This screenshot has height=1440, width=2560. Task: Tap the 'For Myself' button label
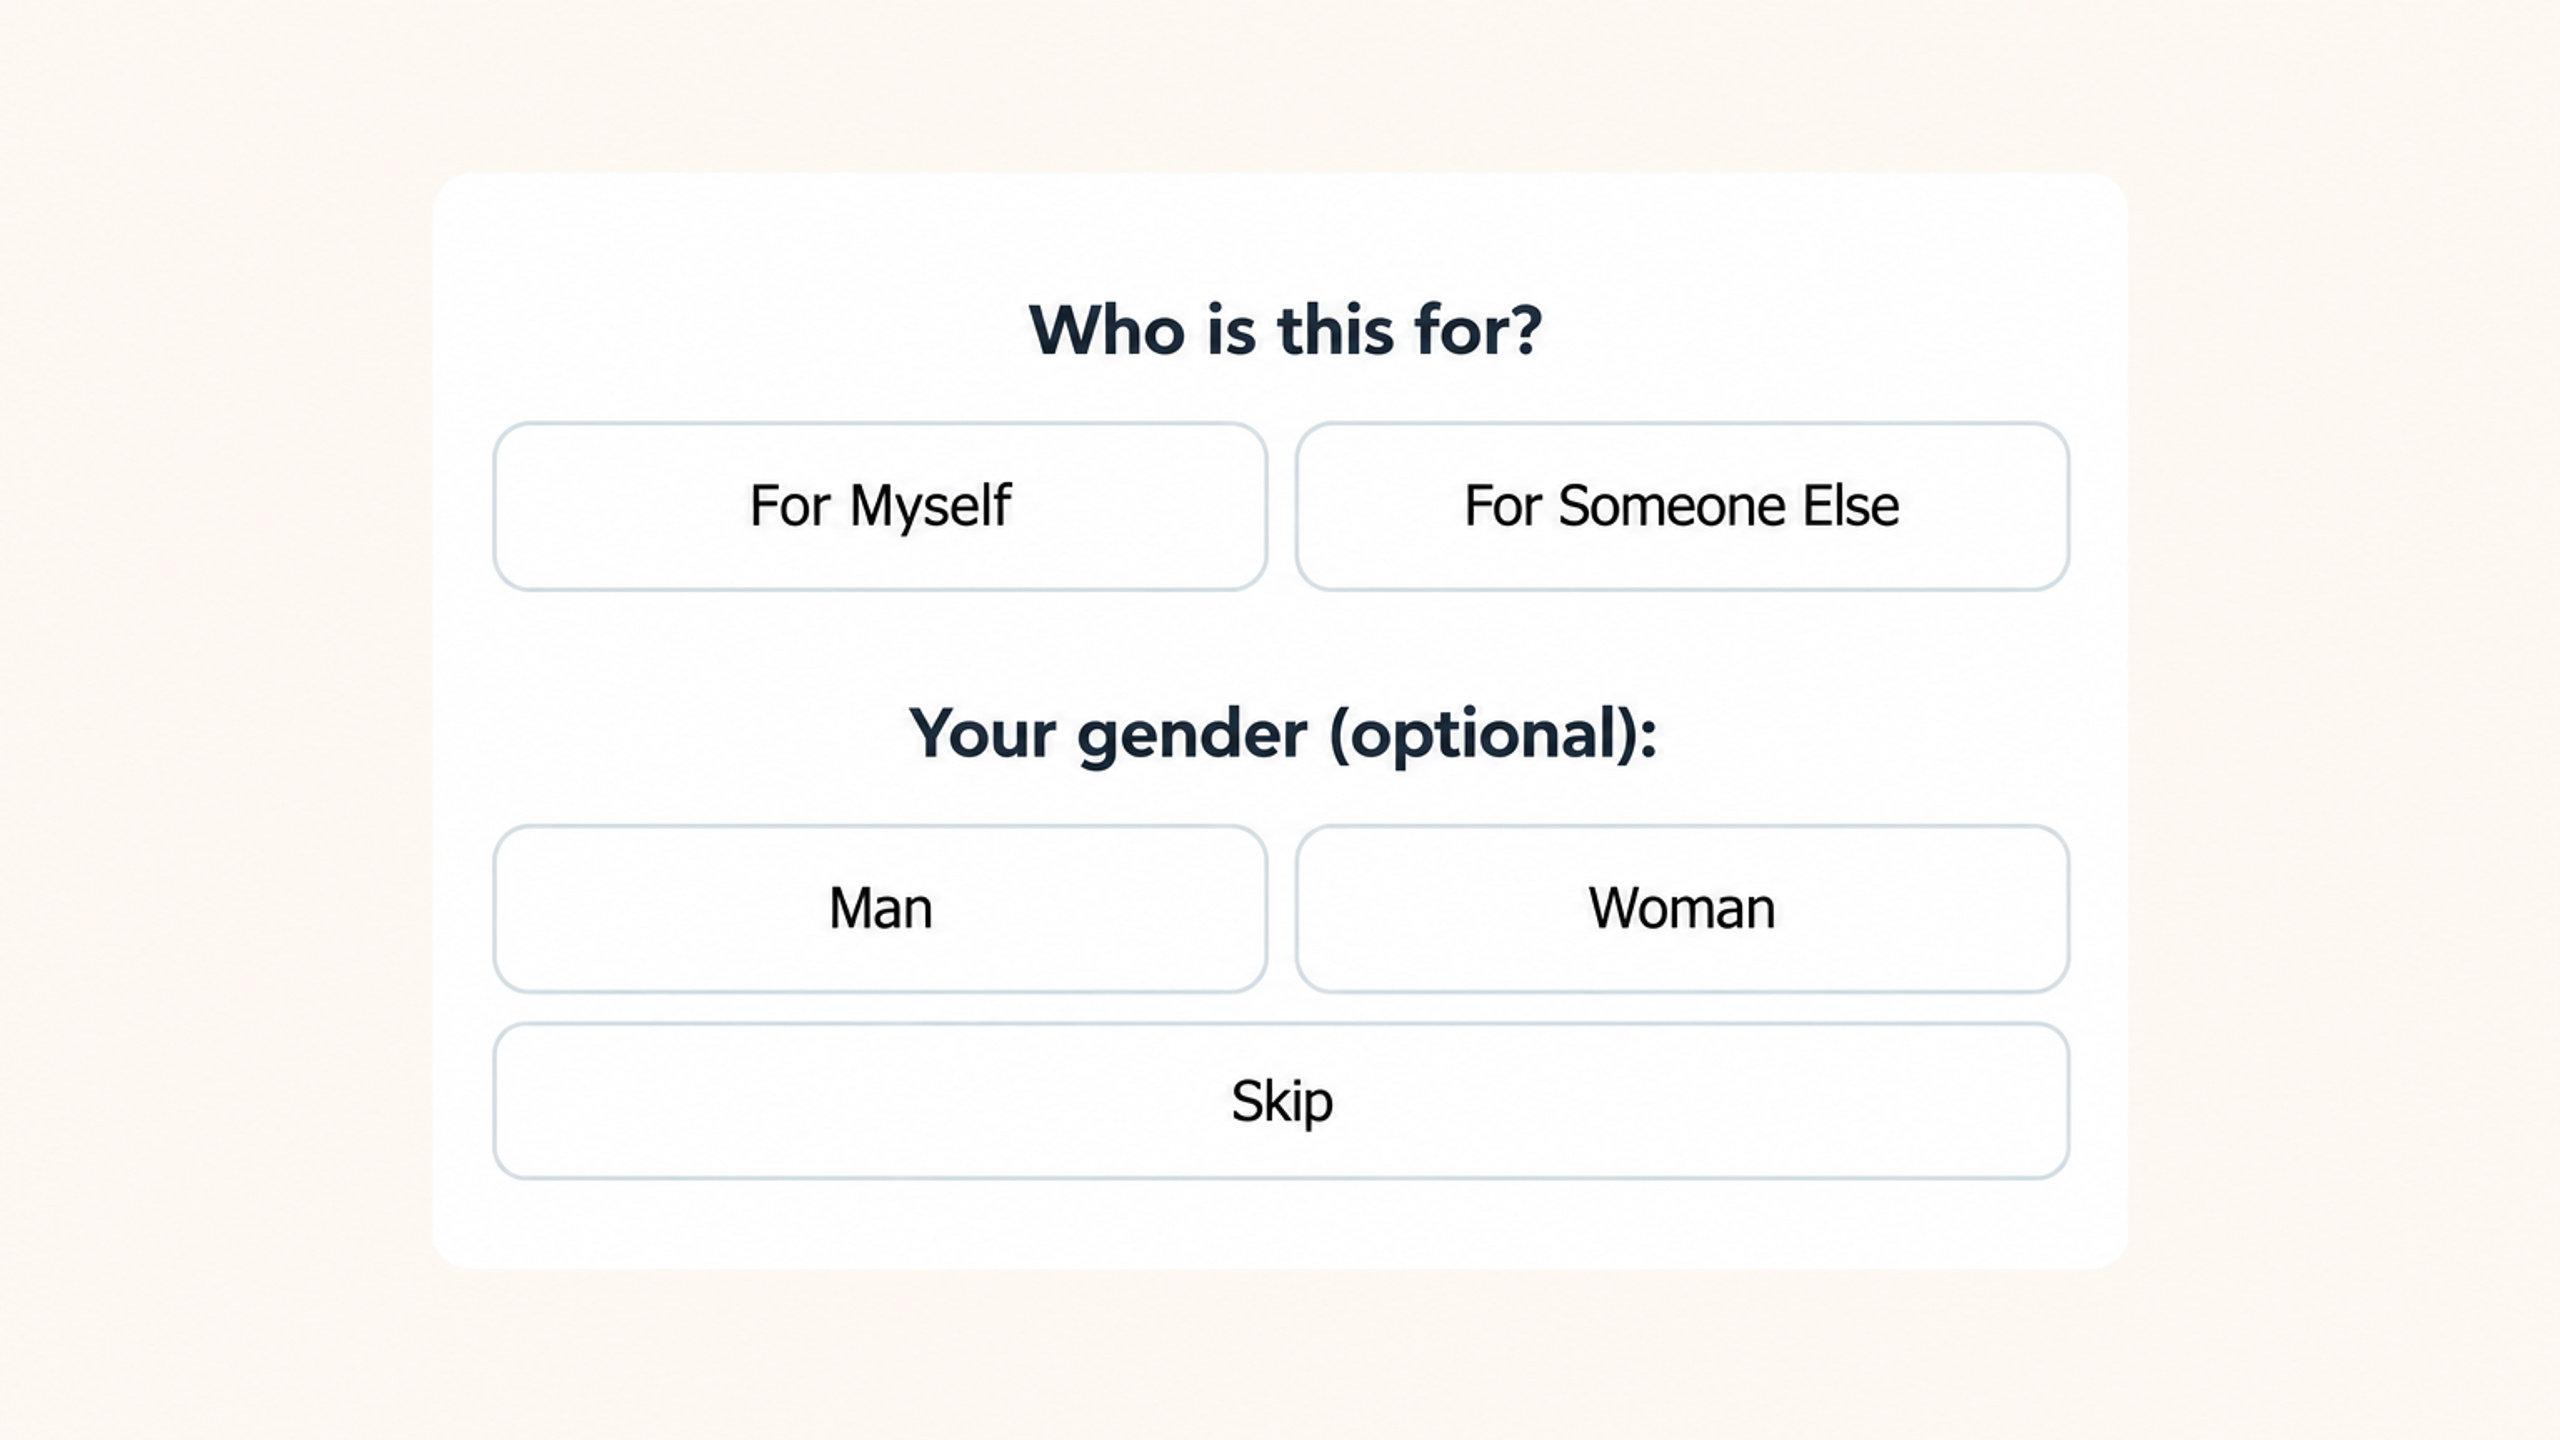pyautogui.click(x=880, y=507)
